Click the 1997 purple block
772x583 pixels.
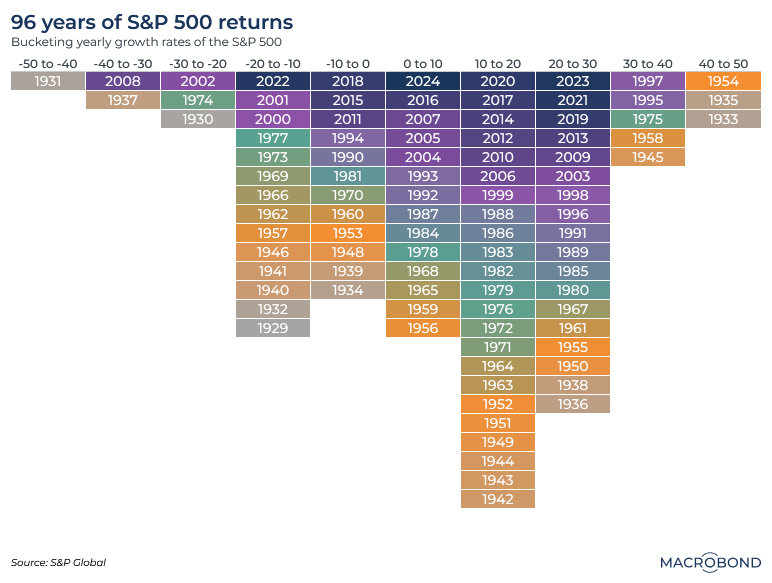click(648, 82)
